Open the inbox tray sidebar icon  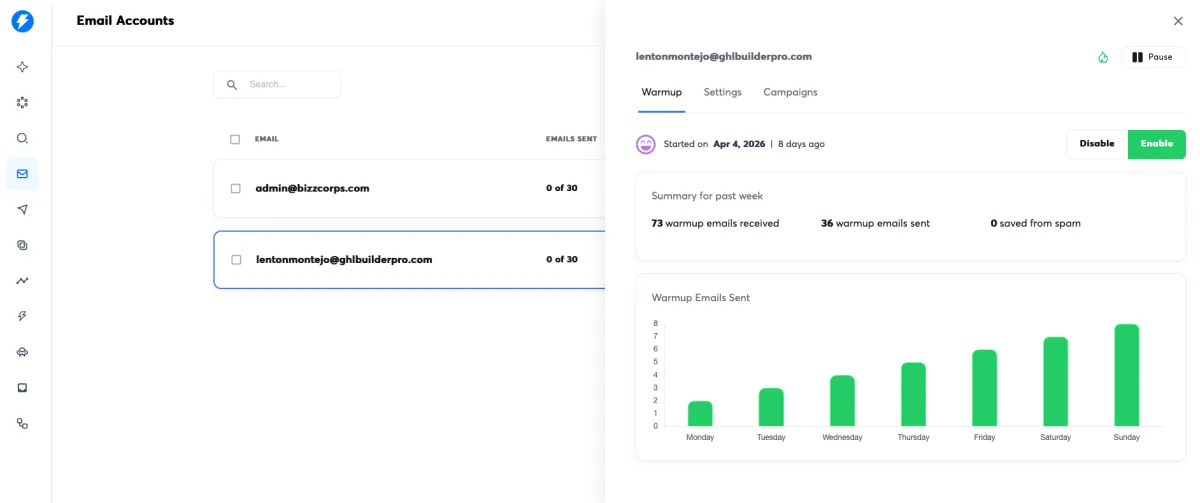[22, 388]
